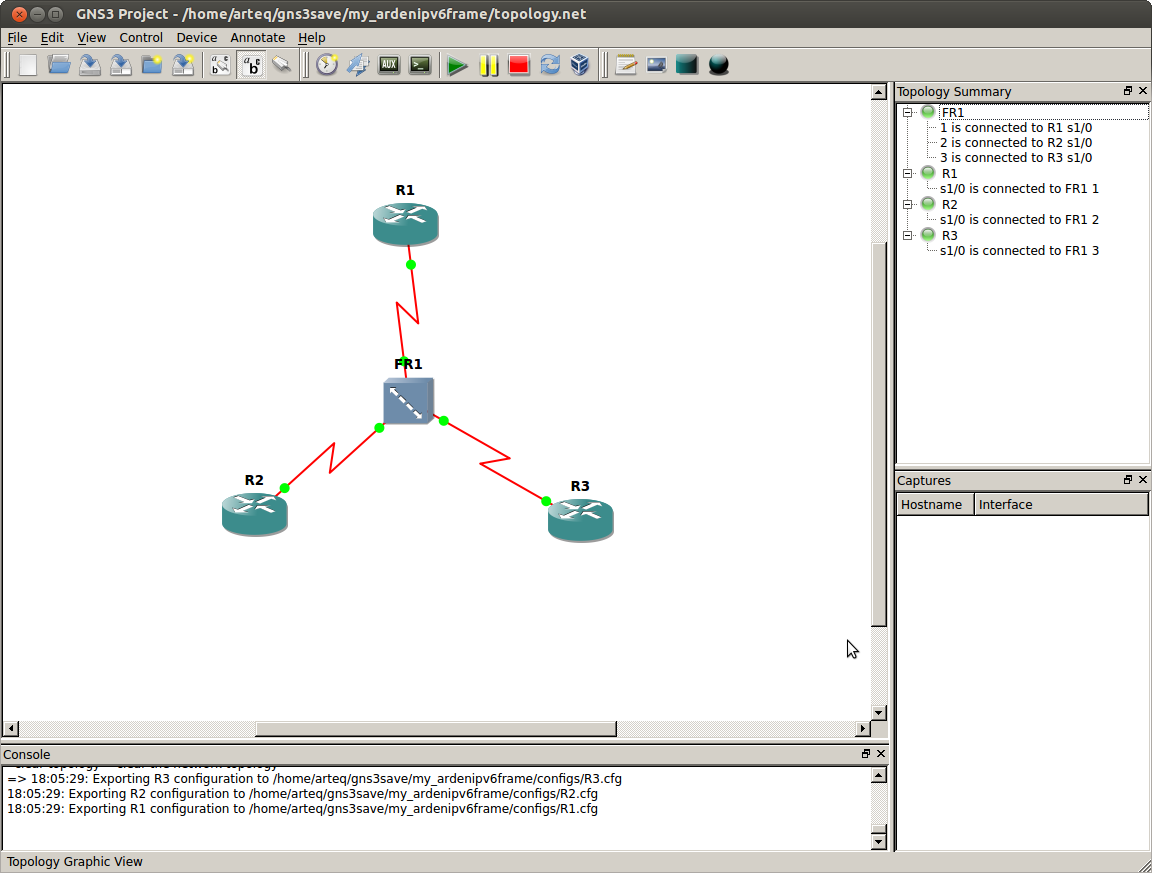Viewport: 1152px width, 873px height.
Task: Close the Captures panel
Action: tap(1142, 479)
